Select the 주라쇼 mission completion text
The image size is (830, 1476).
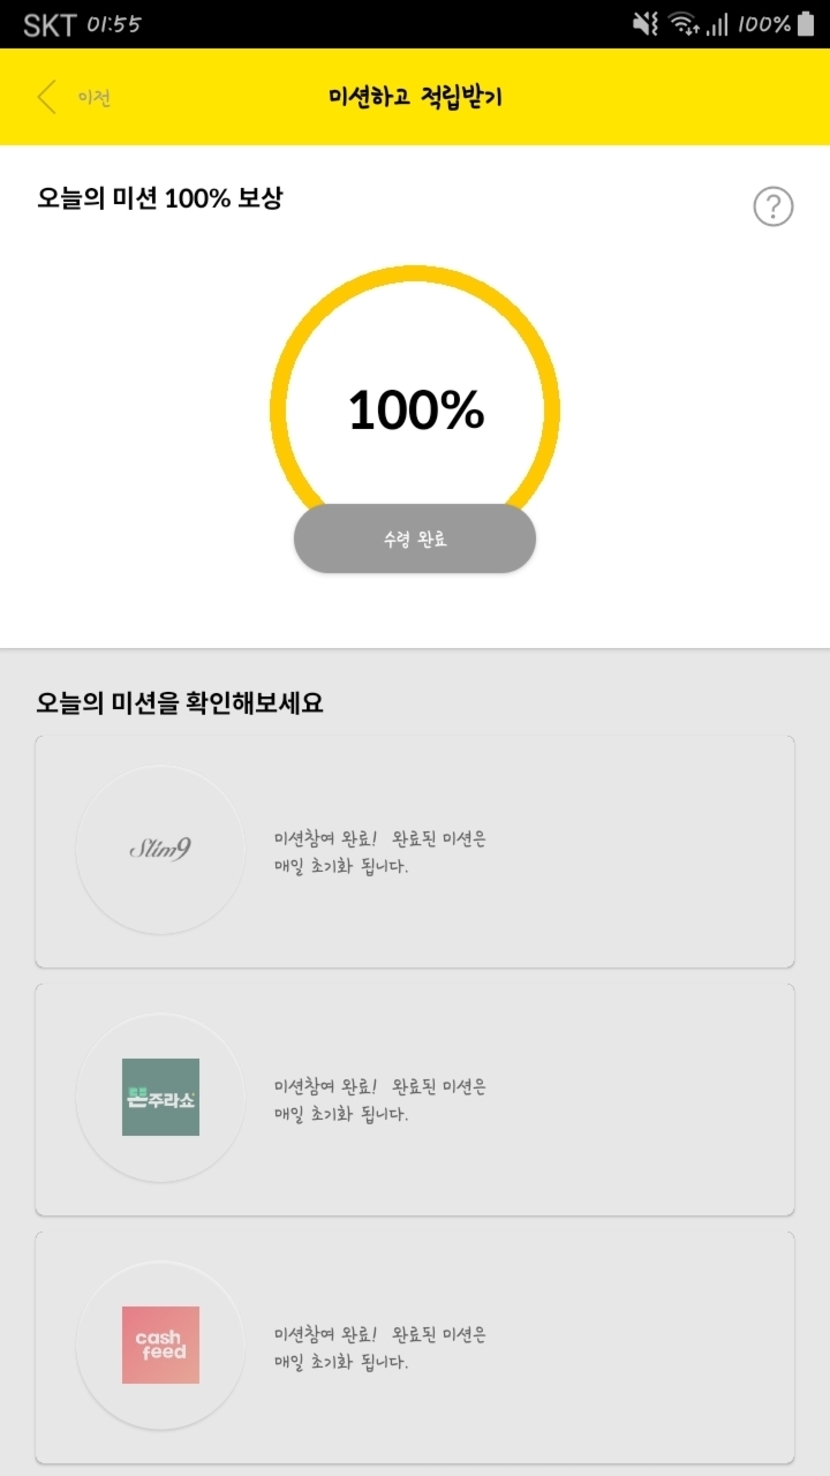pos(380,1100)
